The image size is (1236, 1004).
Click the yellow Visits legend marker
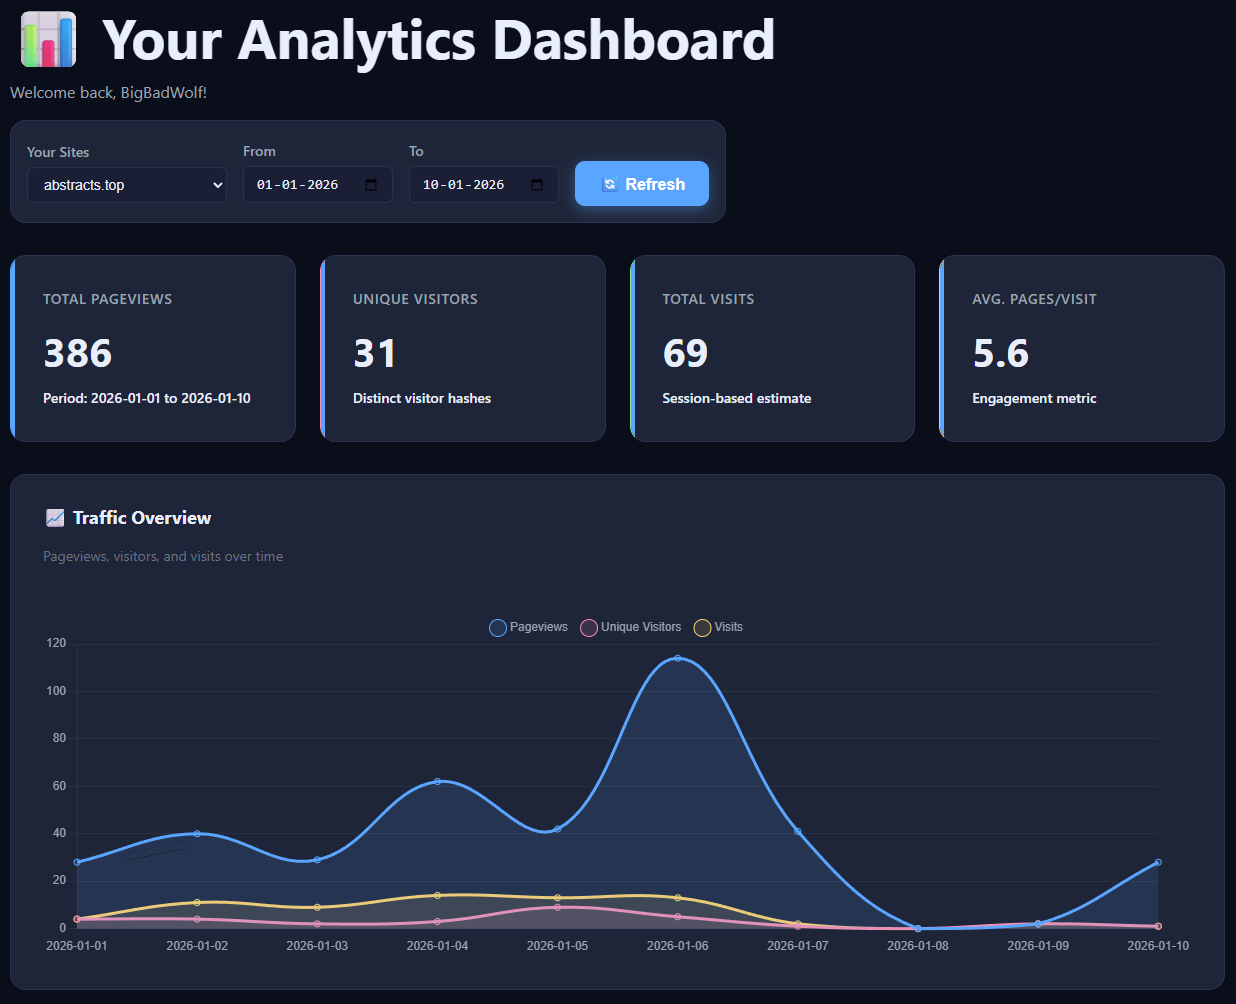click(702, 627)
